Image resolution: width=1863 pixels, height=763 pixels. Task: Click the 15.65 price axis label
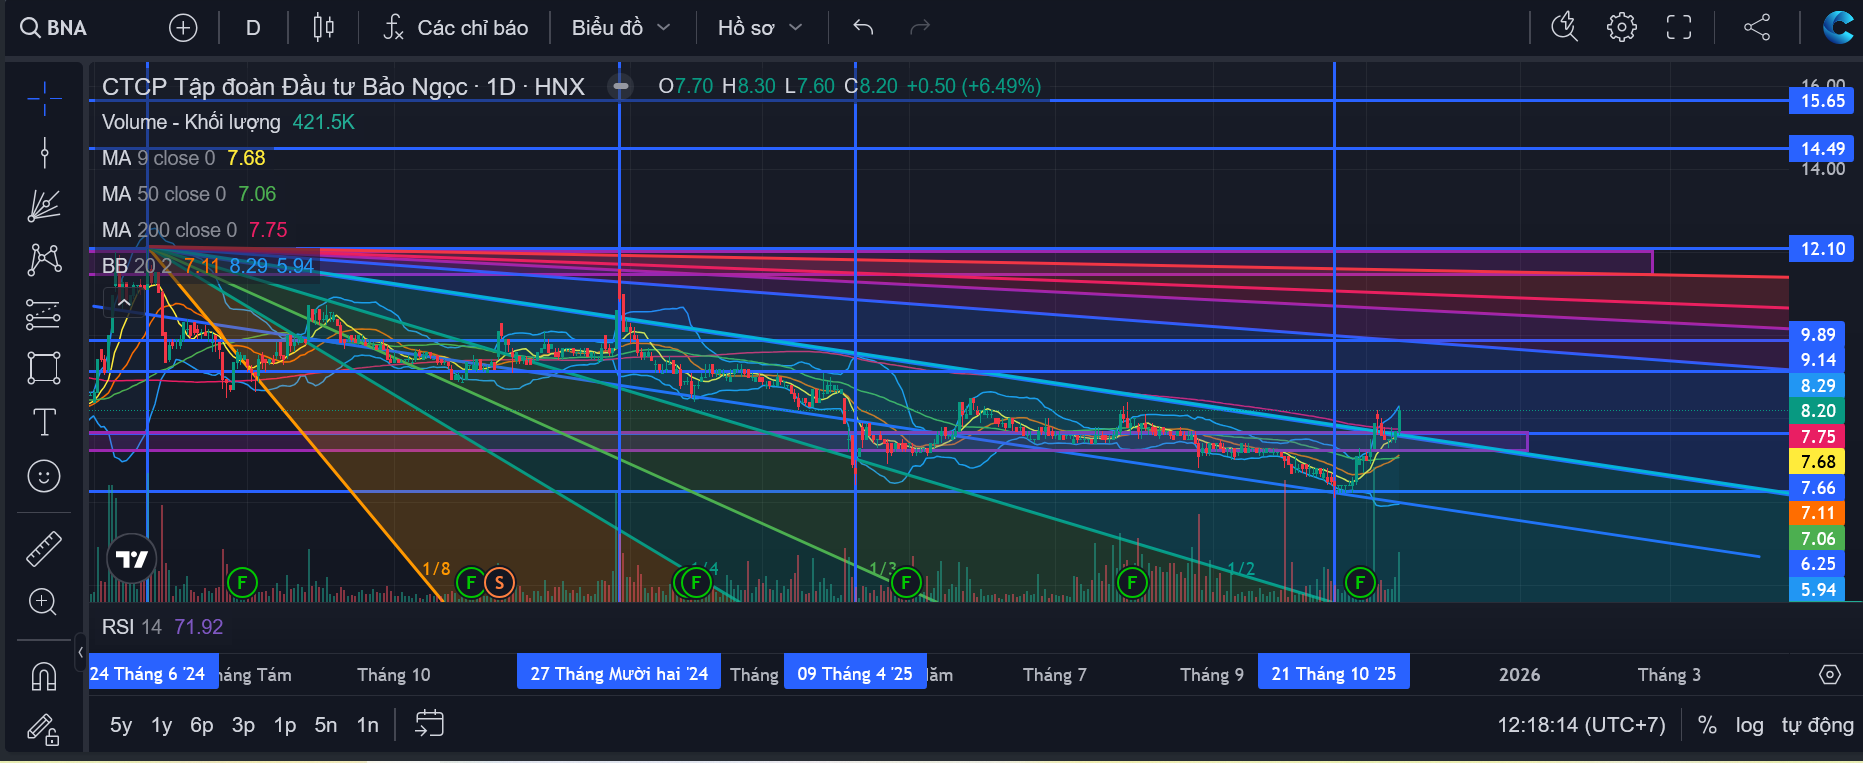point(1822,101)
